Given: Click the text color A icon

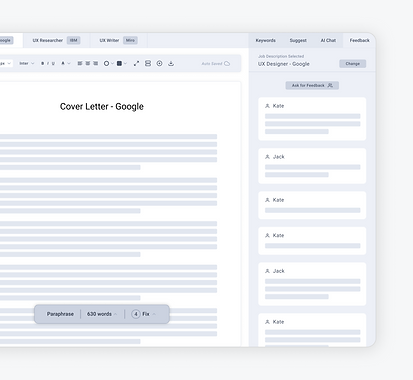Looking at the screenshot, I should tap(63, 63).
